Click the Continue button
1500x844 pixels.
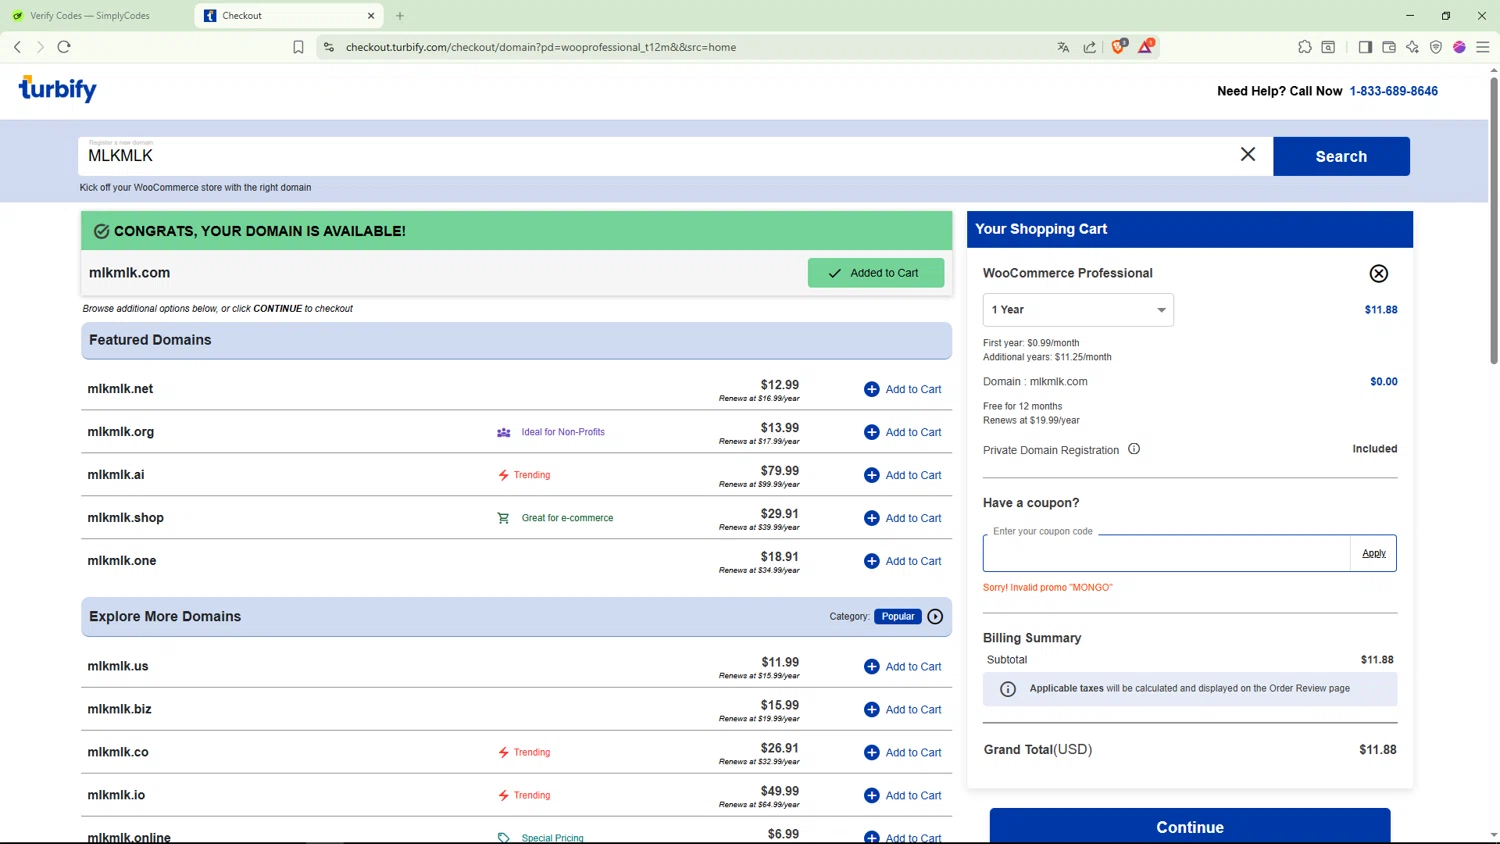click(x=1190, y=827)
